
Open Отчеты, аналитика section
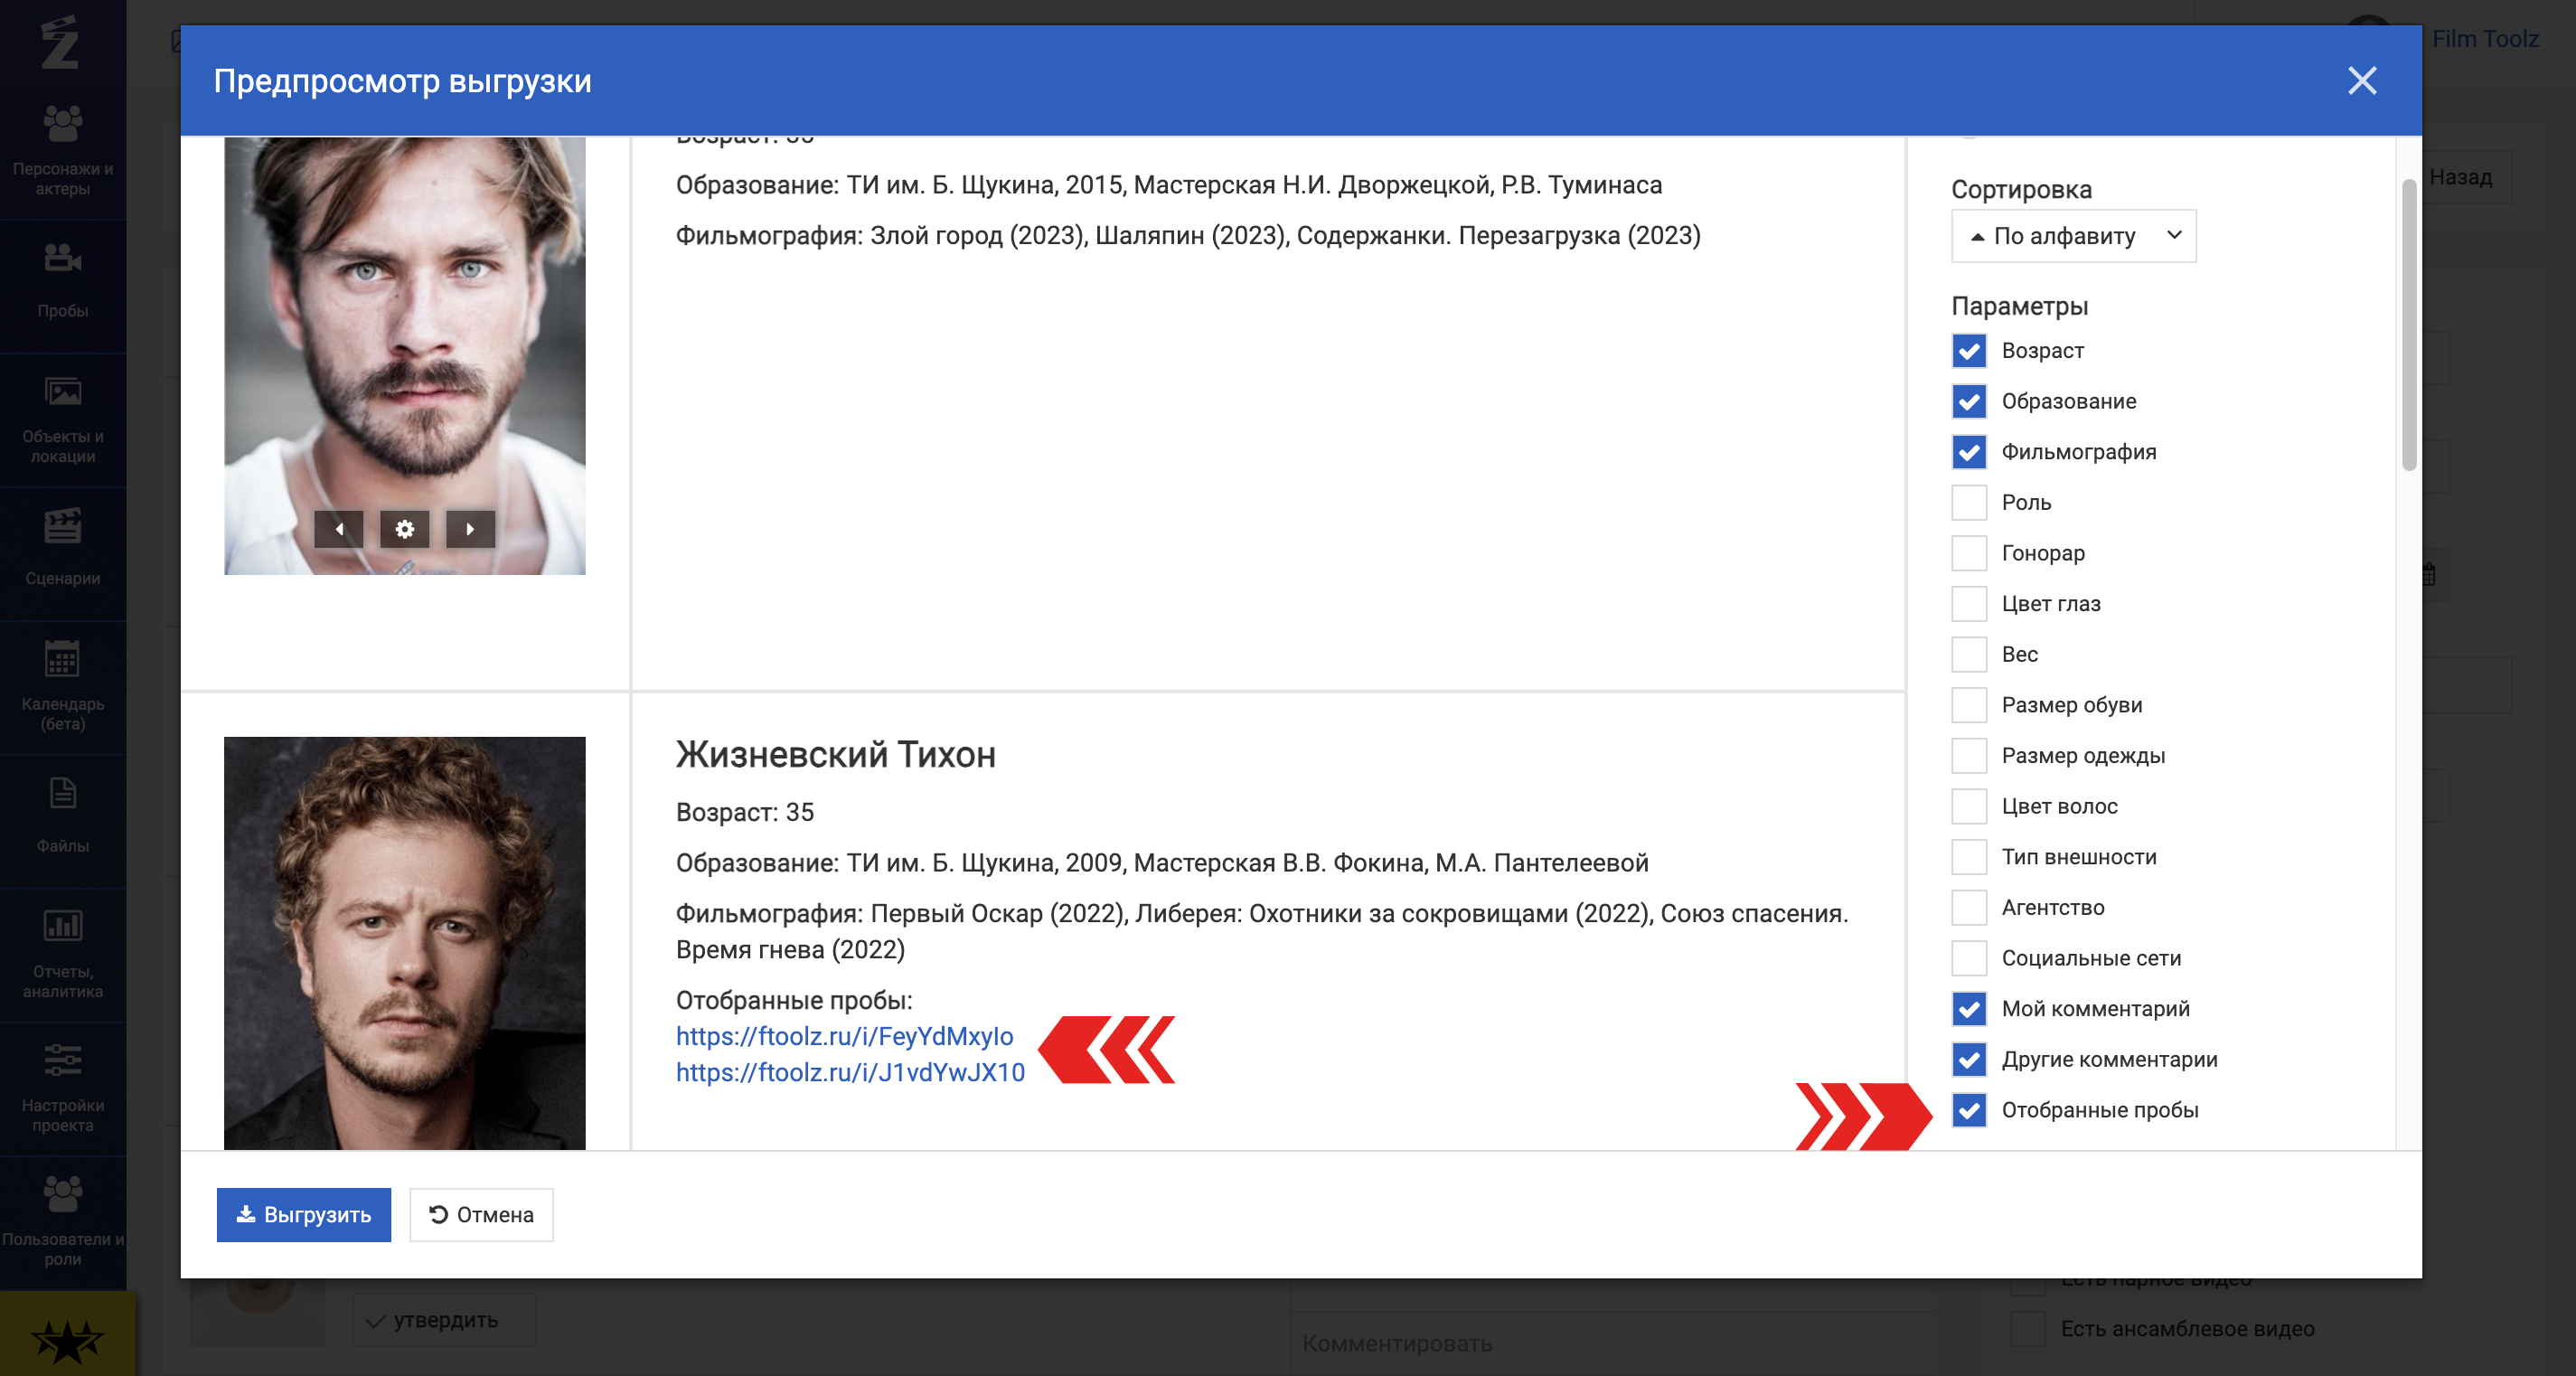point(63,953)
